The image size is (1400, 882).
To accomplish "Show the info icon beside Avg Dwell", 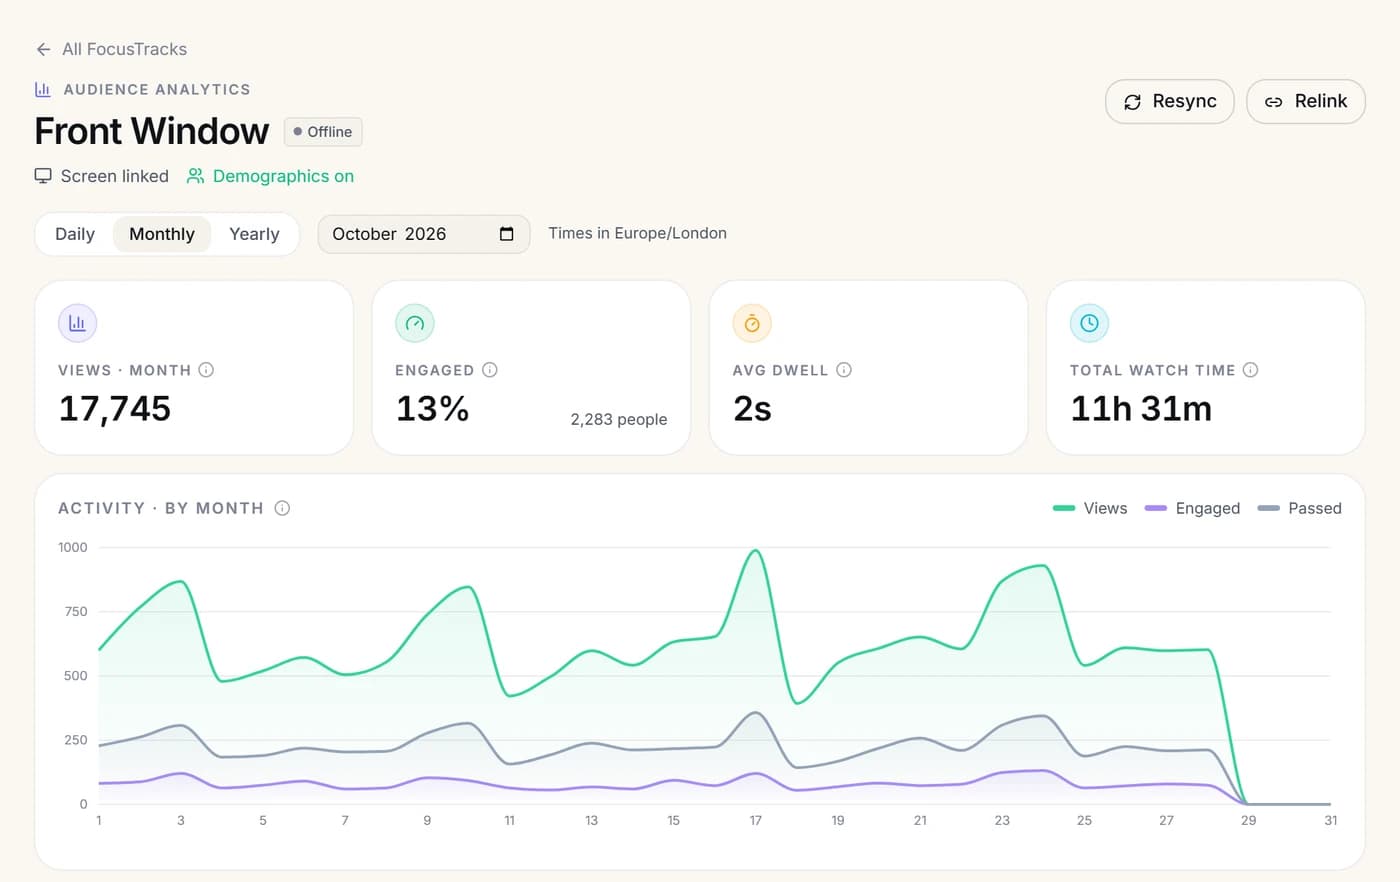I will (844, 370).
